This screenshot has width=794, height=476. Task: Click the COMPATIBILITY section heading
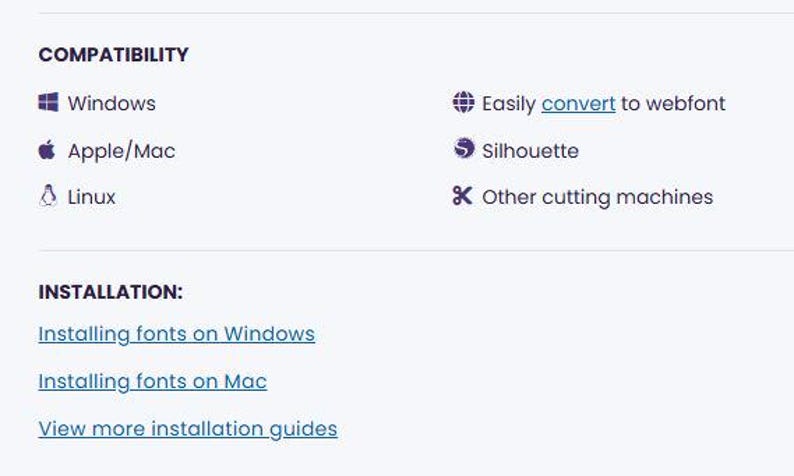pos(113,55)
